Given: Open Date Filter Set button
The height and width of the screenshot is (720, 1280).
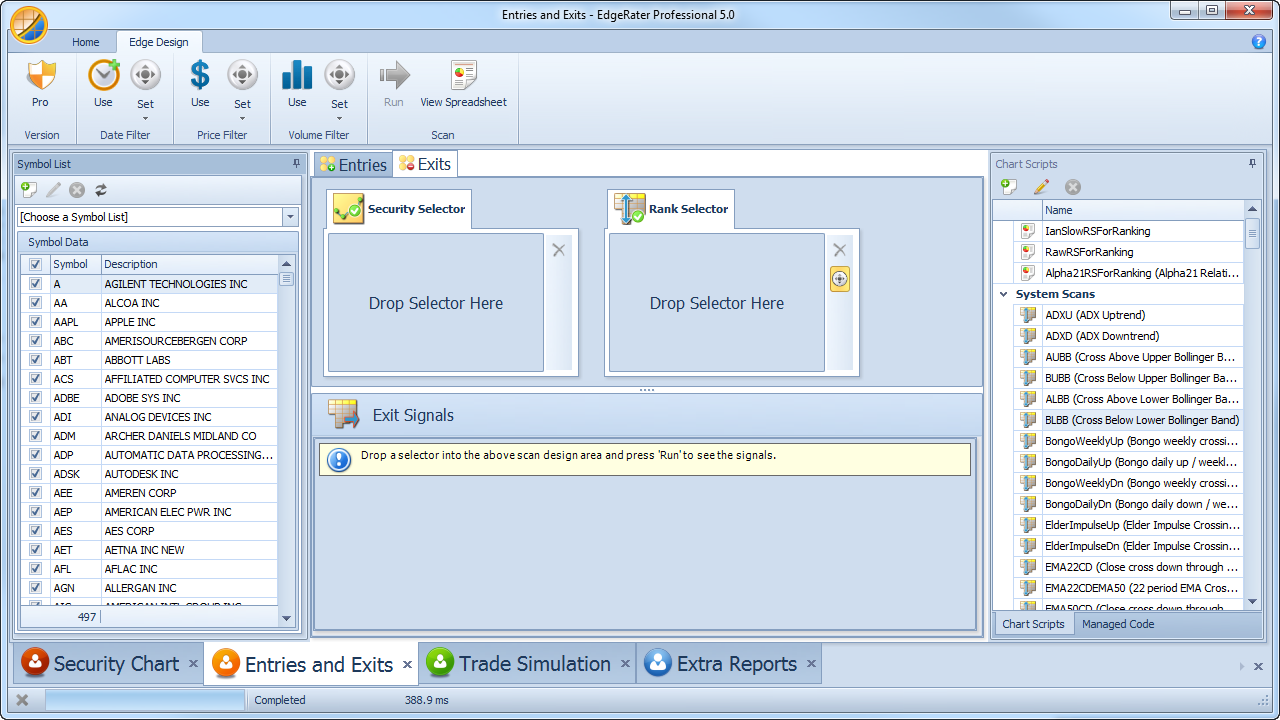Looking at the screenshot, I should [146, 89].
